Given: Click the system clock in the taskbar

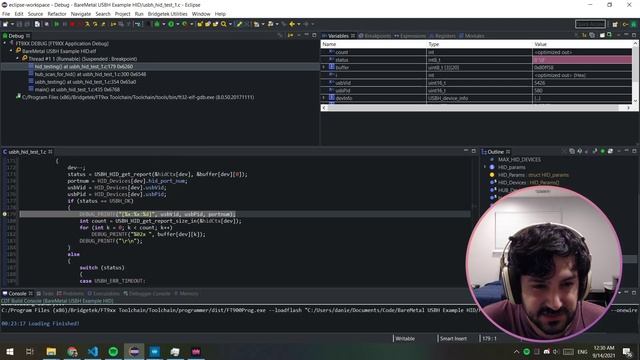Looking at the screenshot, I should tap(604, 351).
